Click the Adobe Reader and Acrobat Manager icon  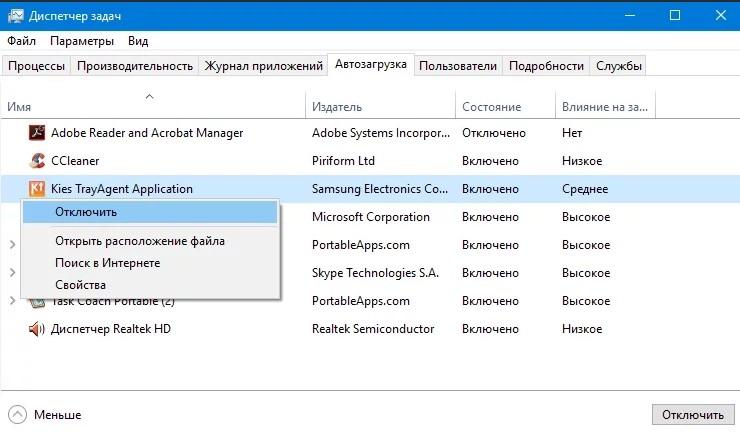37,133
